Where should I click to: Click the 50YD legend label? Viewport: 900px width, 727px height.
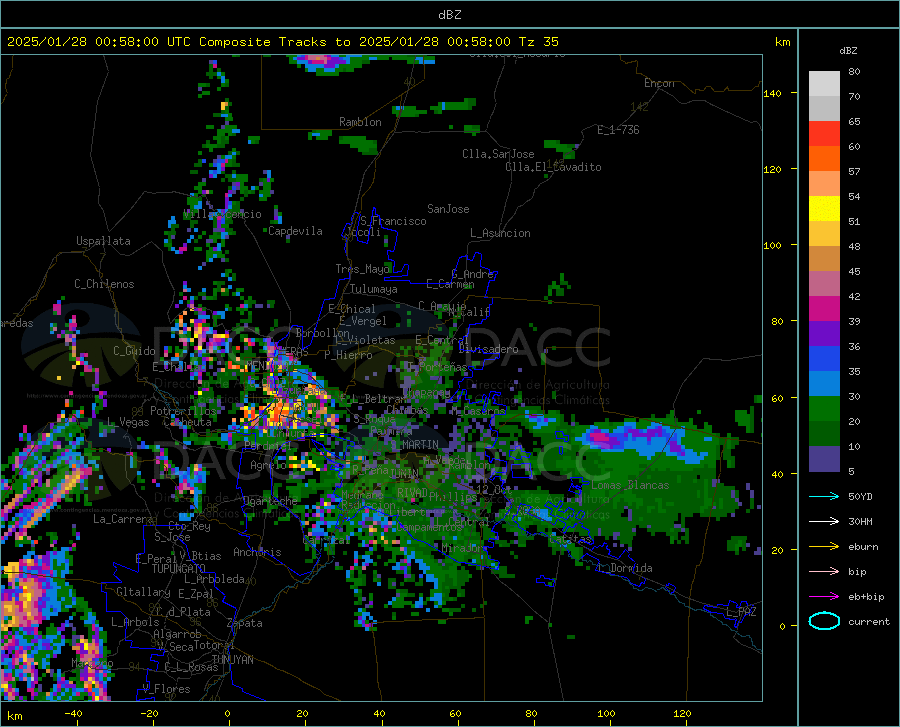[860, 496]
